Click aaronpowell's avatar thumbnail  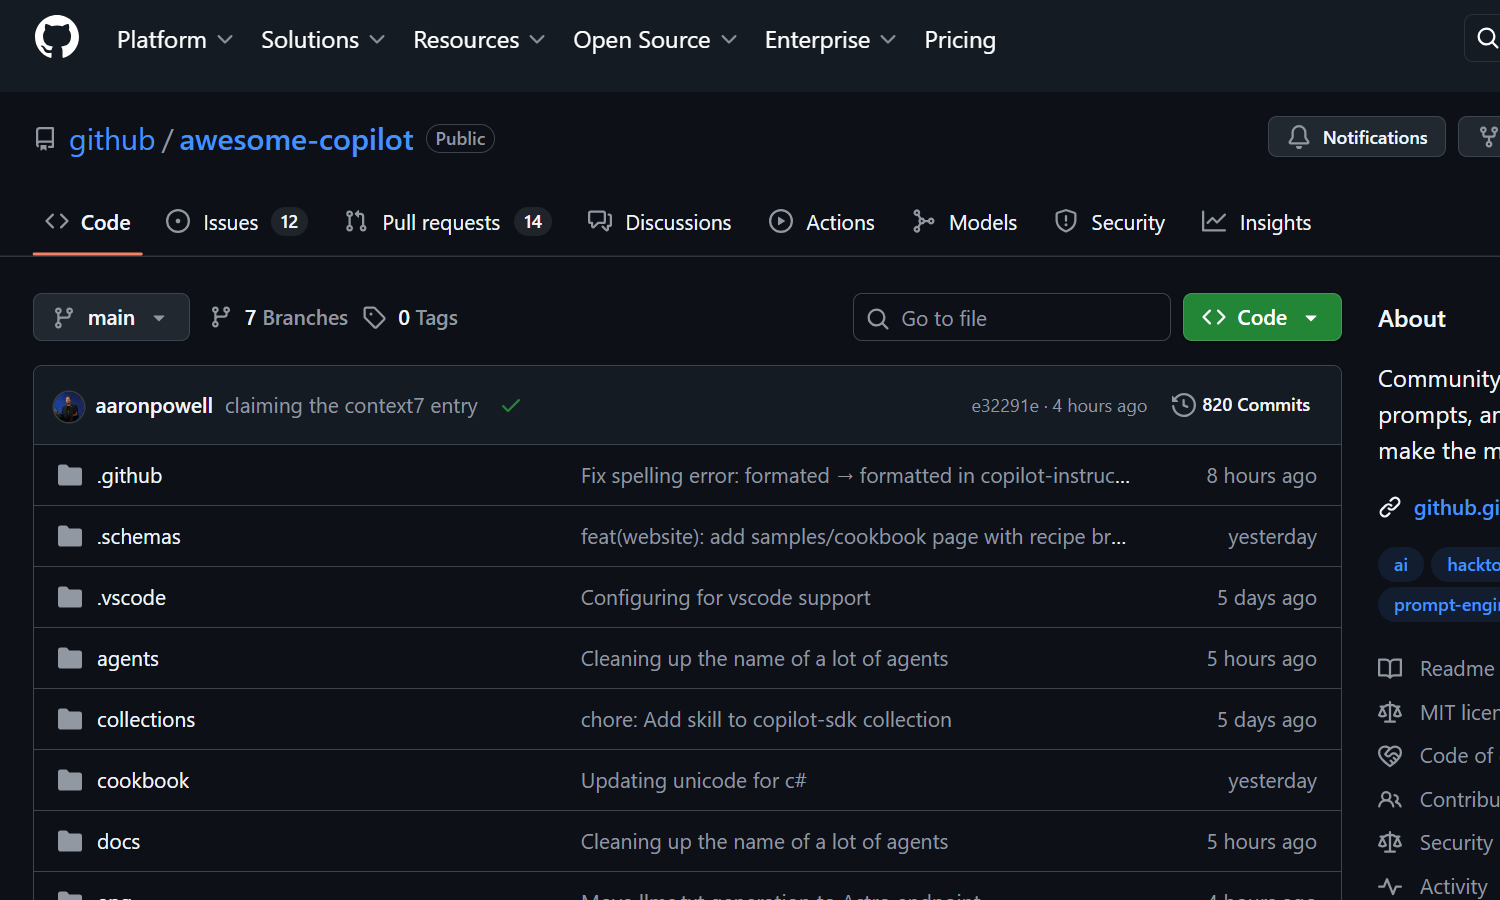click(x=69, y=406)
